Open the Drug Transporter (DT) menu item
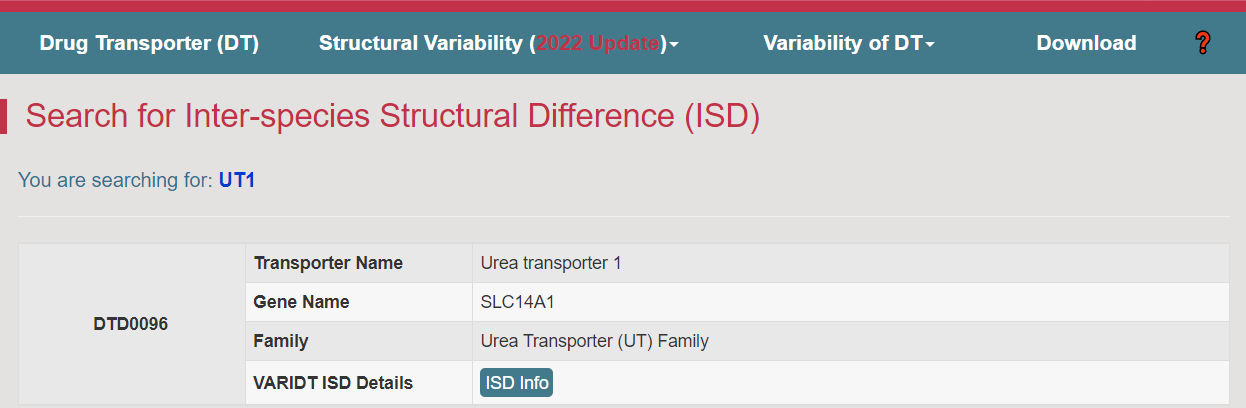 pos(149,43)
